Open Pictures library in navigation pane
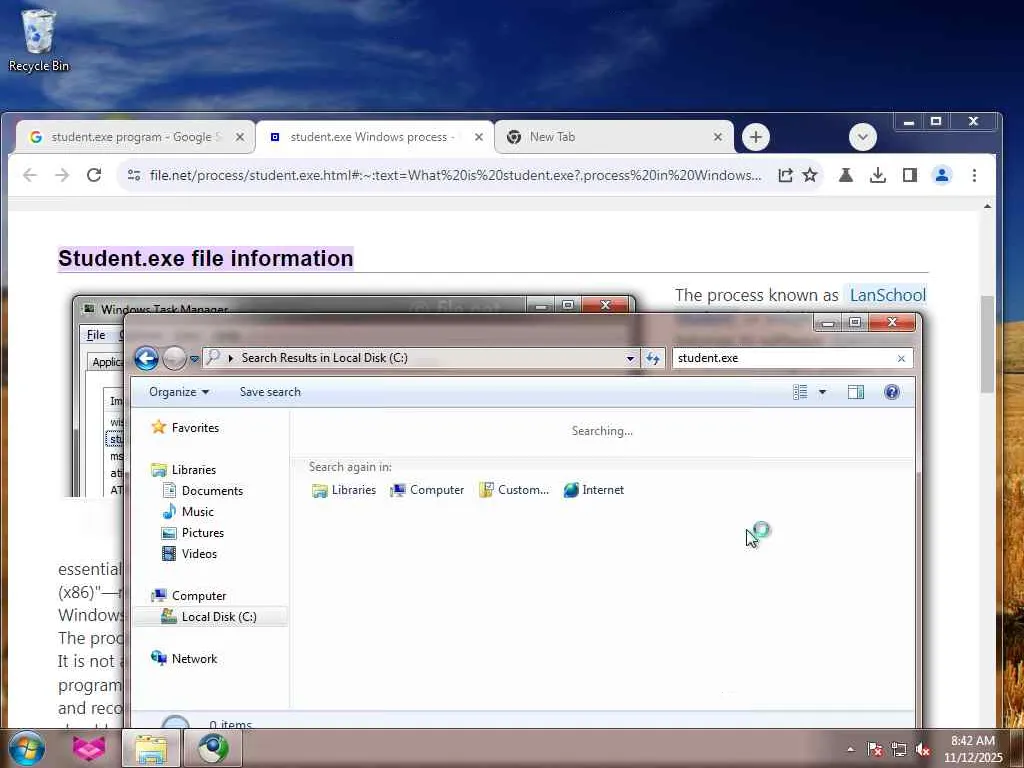The width and height of the screenshot is (1024, 768). (x=193, y=533)
